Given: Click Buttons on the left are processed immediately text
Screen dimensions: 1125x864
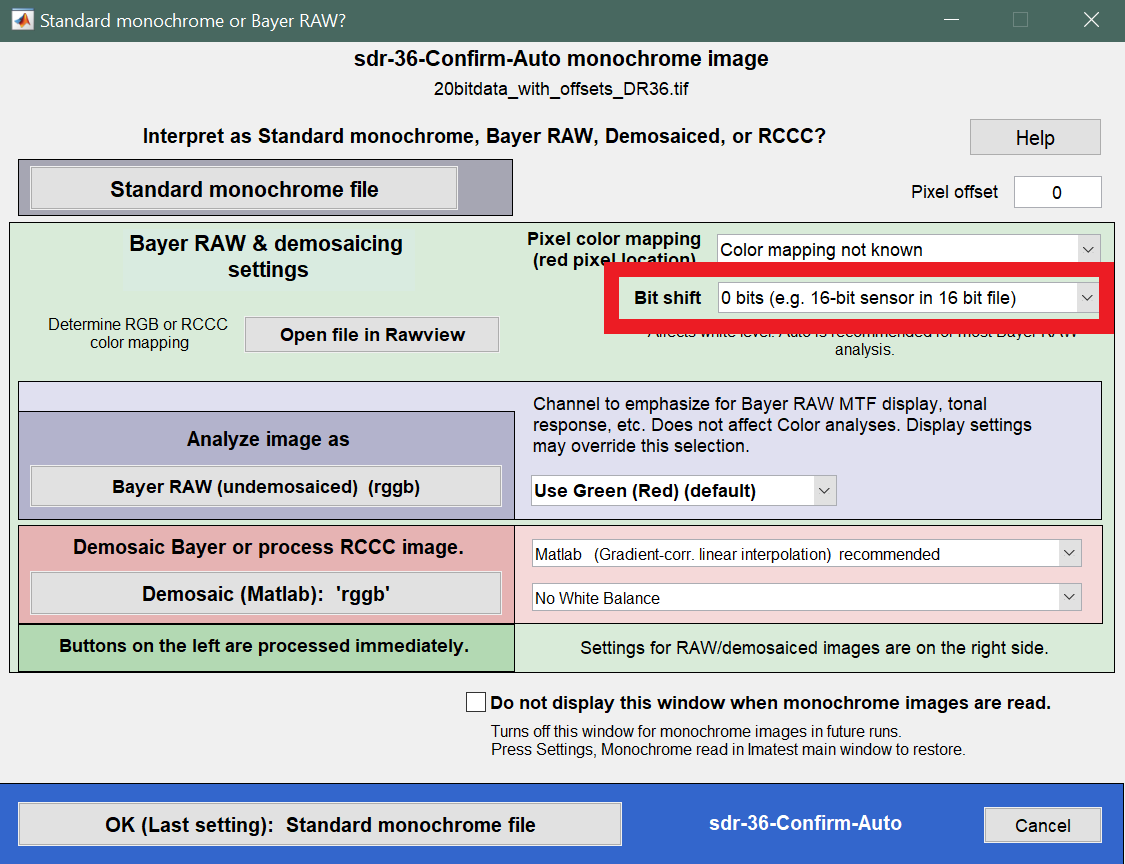Looking at the screenshot, I should coord(264,646).
